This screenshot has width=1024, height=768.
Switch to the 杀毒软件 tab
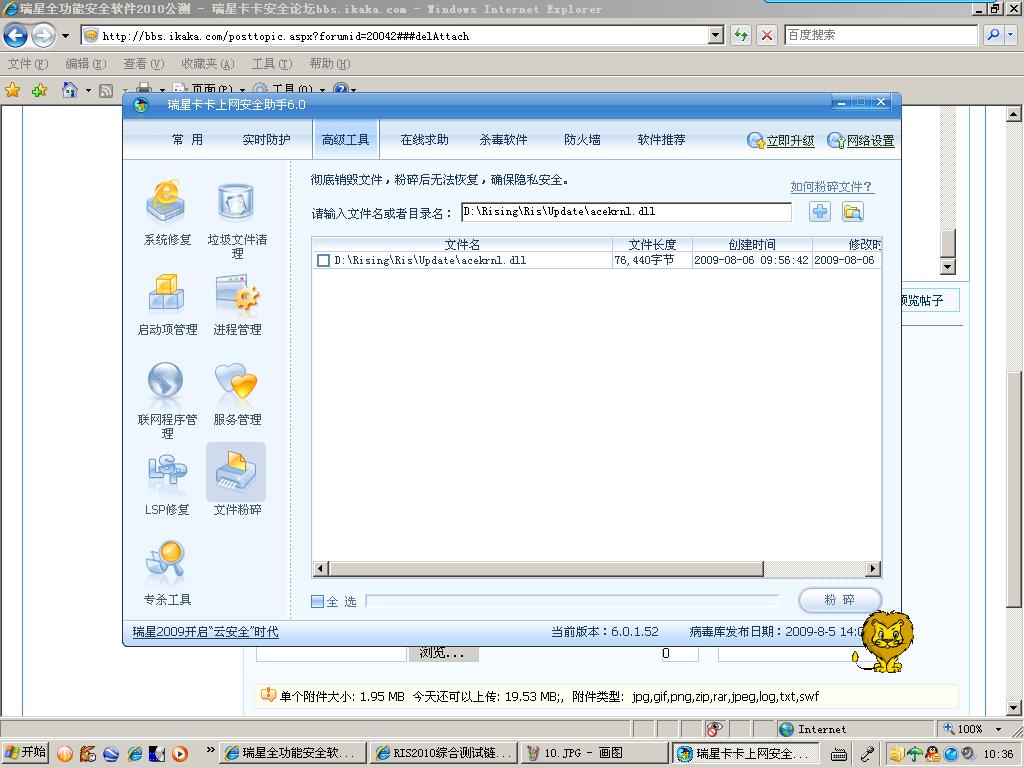[503, 139]
